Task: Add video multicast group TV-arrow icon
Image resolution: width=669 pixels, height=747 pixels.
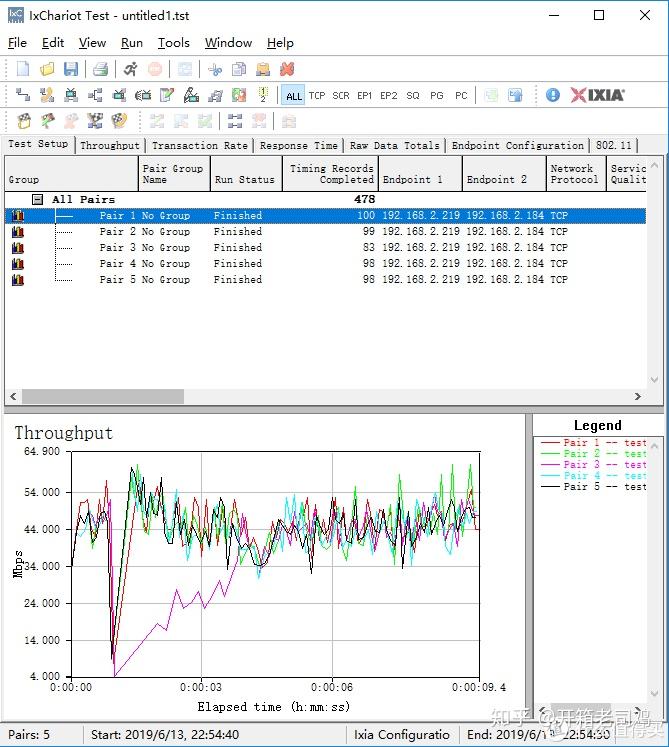Action: [119, 95]
